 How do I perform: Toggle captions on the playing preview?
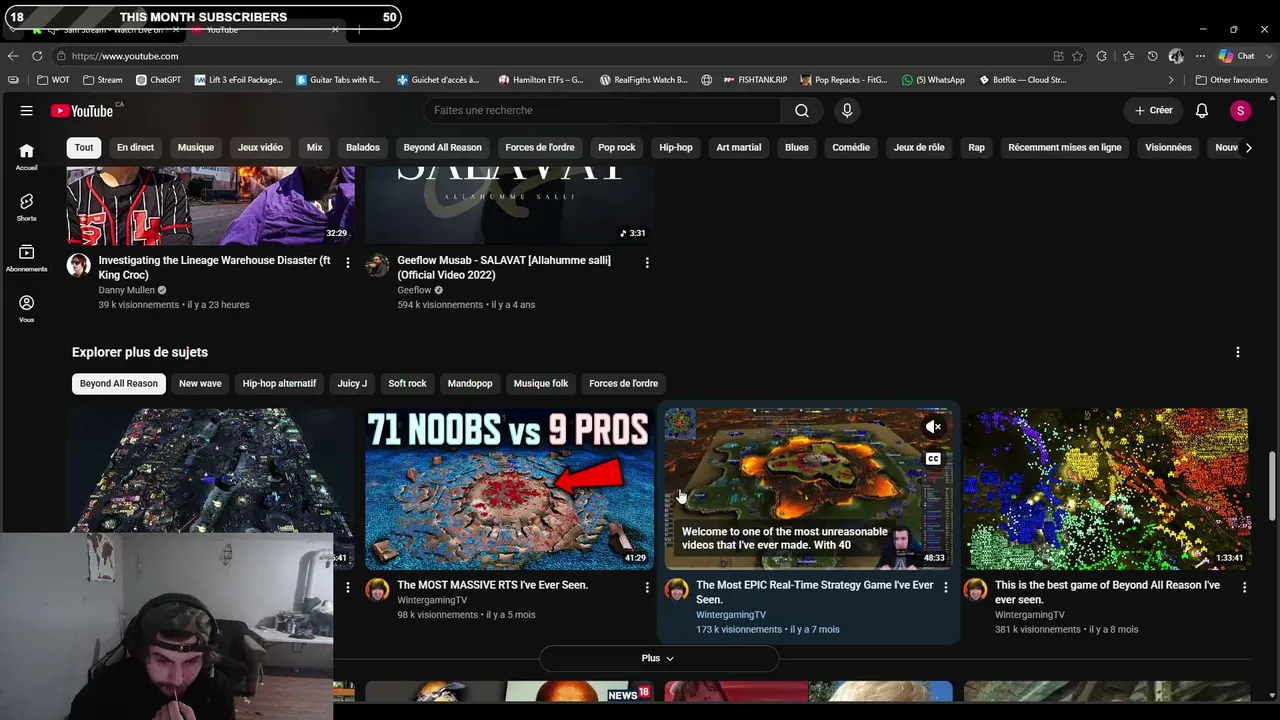933,459
